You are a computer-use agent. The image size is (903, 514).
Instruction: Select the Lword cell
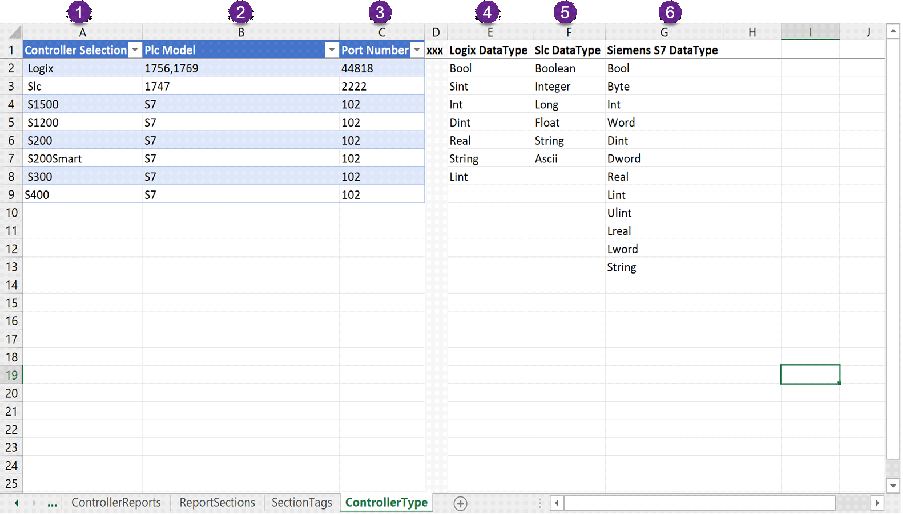tap(664, 249)
